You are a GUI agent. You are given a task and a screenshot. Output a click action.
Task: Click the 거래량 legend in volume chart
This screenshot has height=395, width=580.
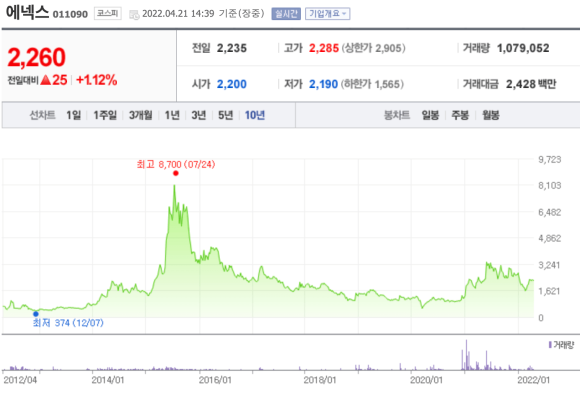click(x=561, y=345)
